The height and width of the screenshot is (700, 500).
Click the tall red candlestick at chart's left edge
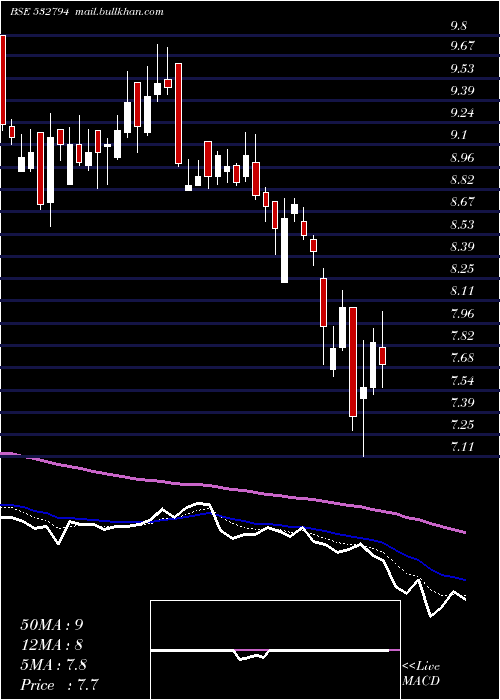click(x=3, y=79)
